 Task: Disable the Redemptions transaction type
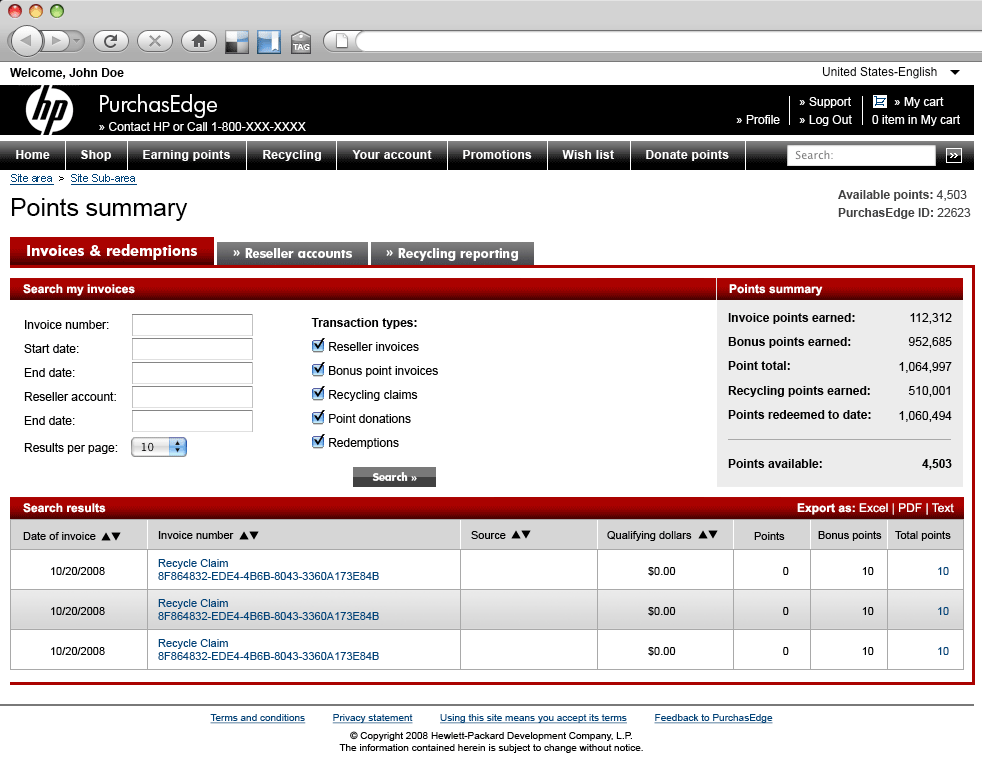318,442
